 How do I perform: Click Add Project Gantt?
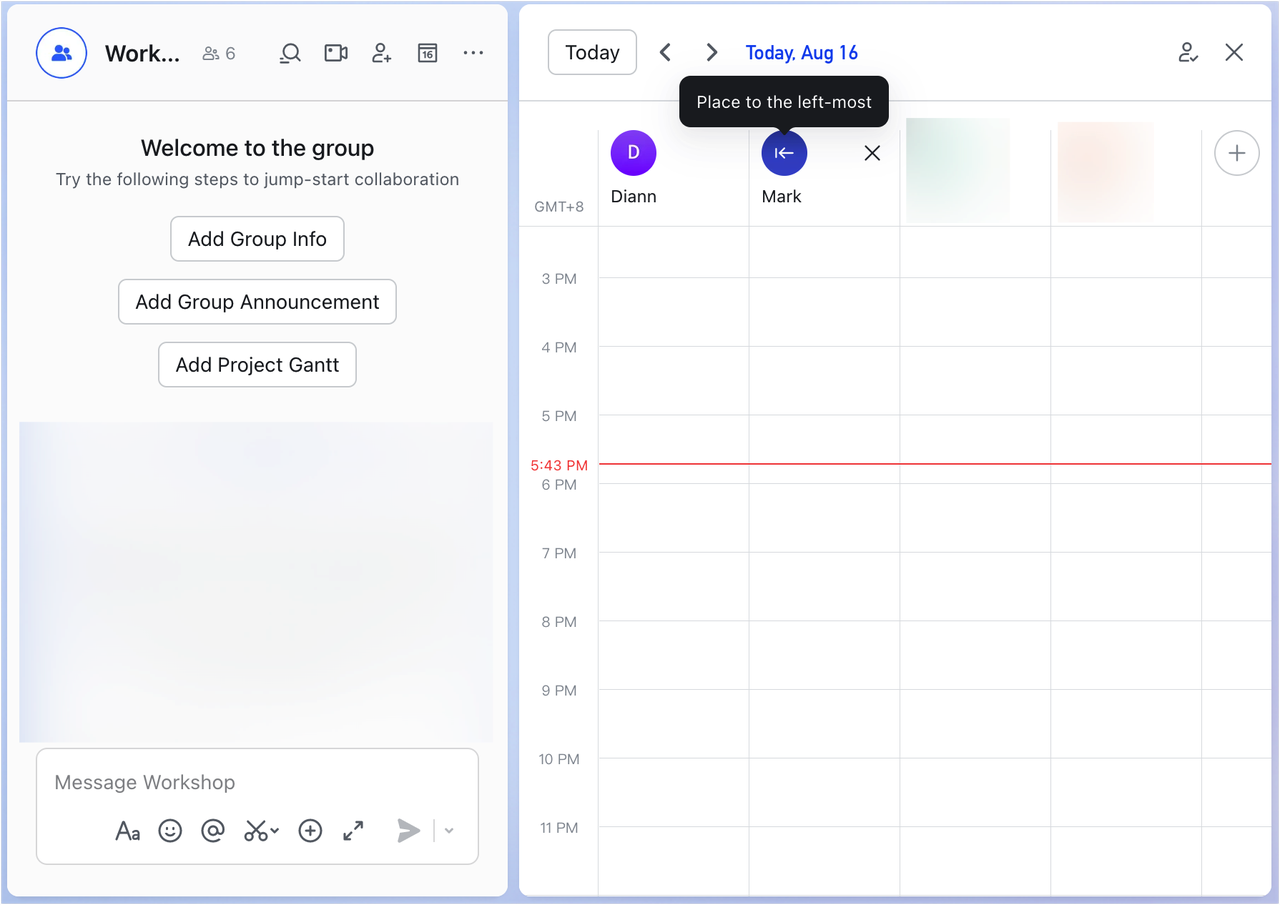pyautogui.click(x=257, y=364)
